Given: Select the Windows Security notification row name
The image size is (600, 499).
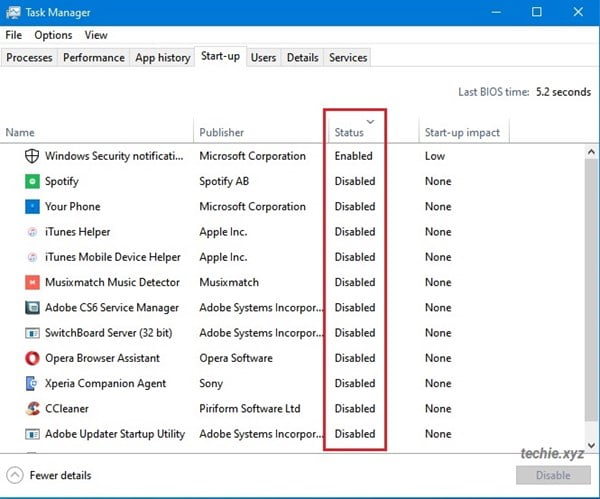Looking at the screenshot, I should [x=114, y=156].
